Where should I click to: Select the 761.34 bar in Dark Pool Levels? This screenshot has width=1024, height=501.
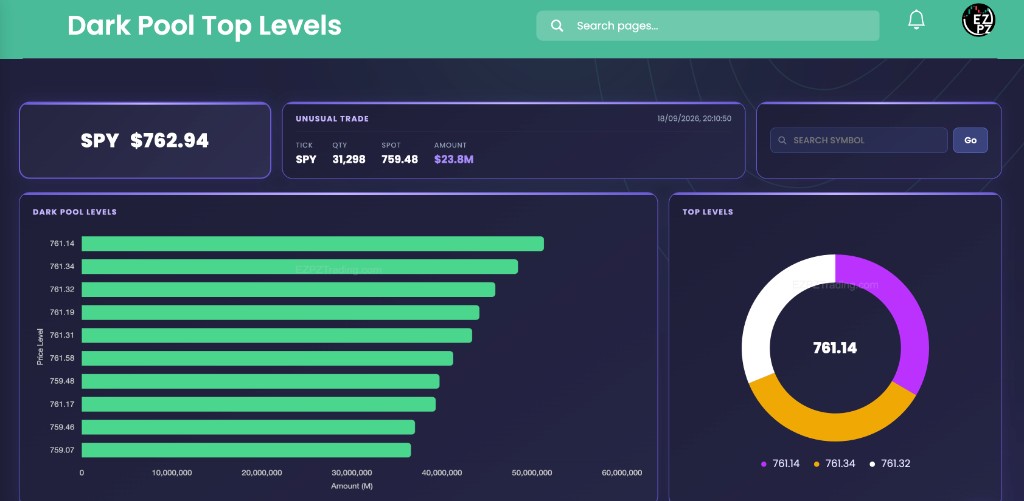click(299, 267)
